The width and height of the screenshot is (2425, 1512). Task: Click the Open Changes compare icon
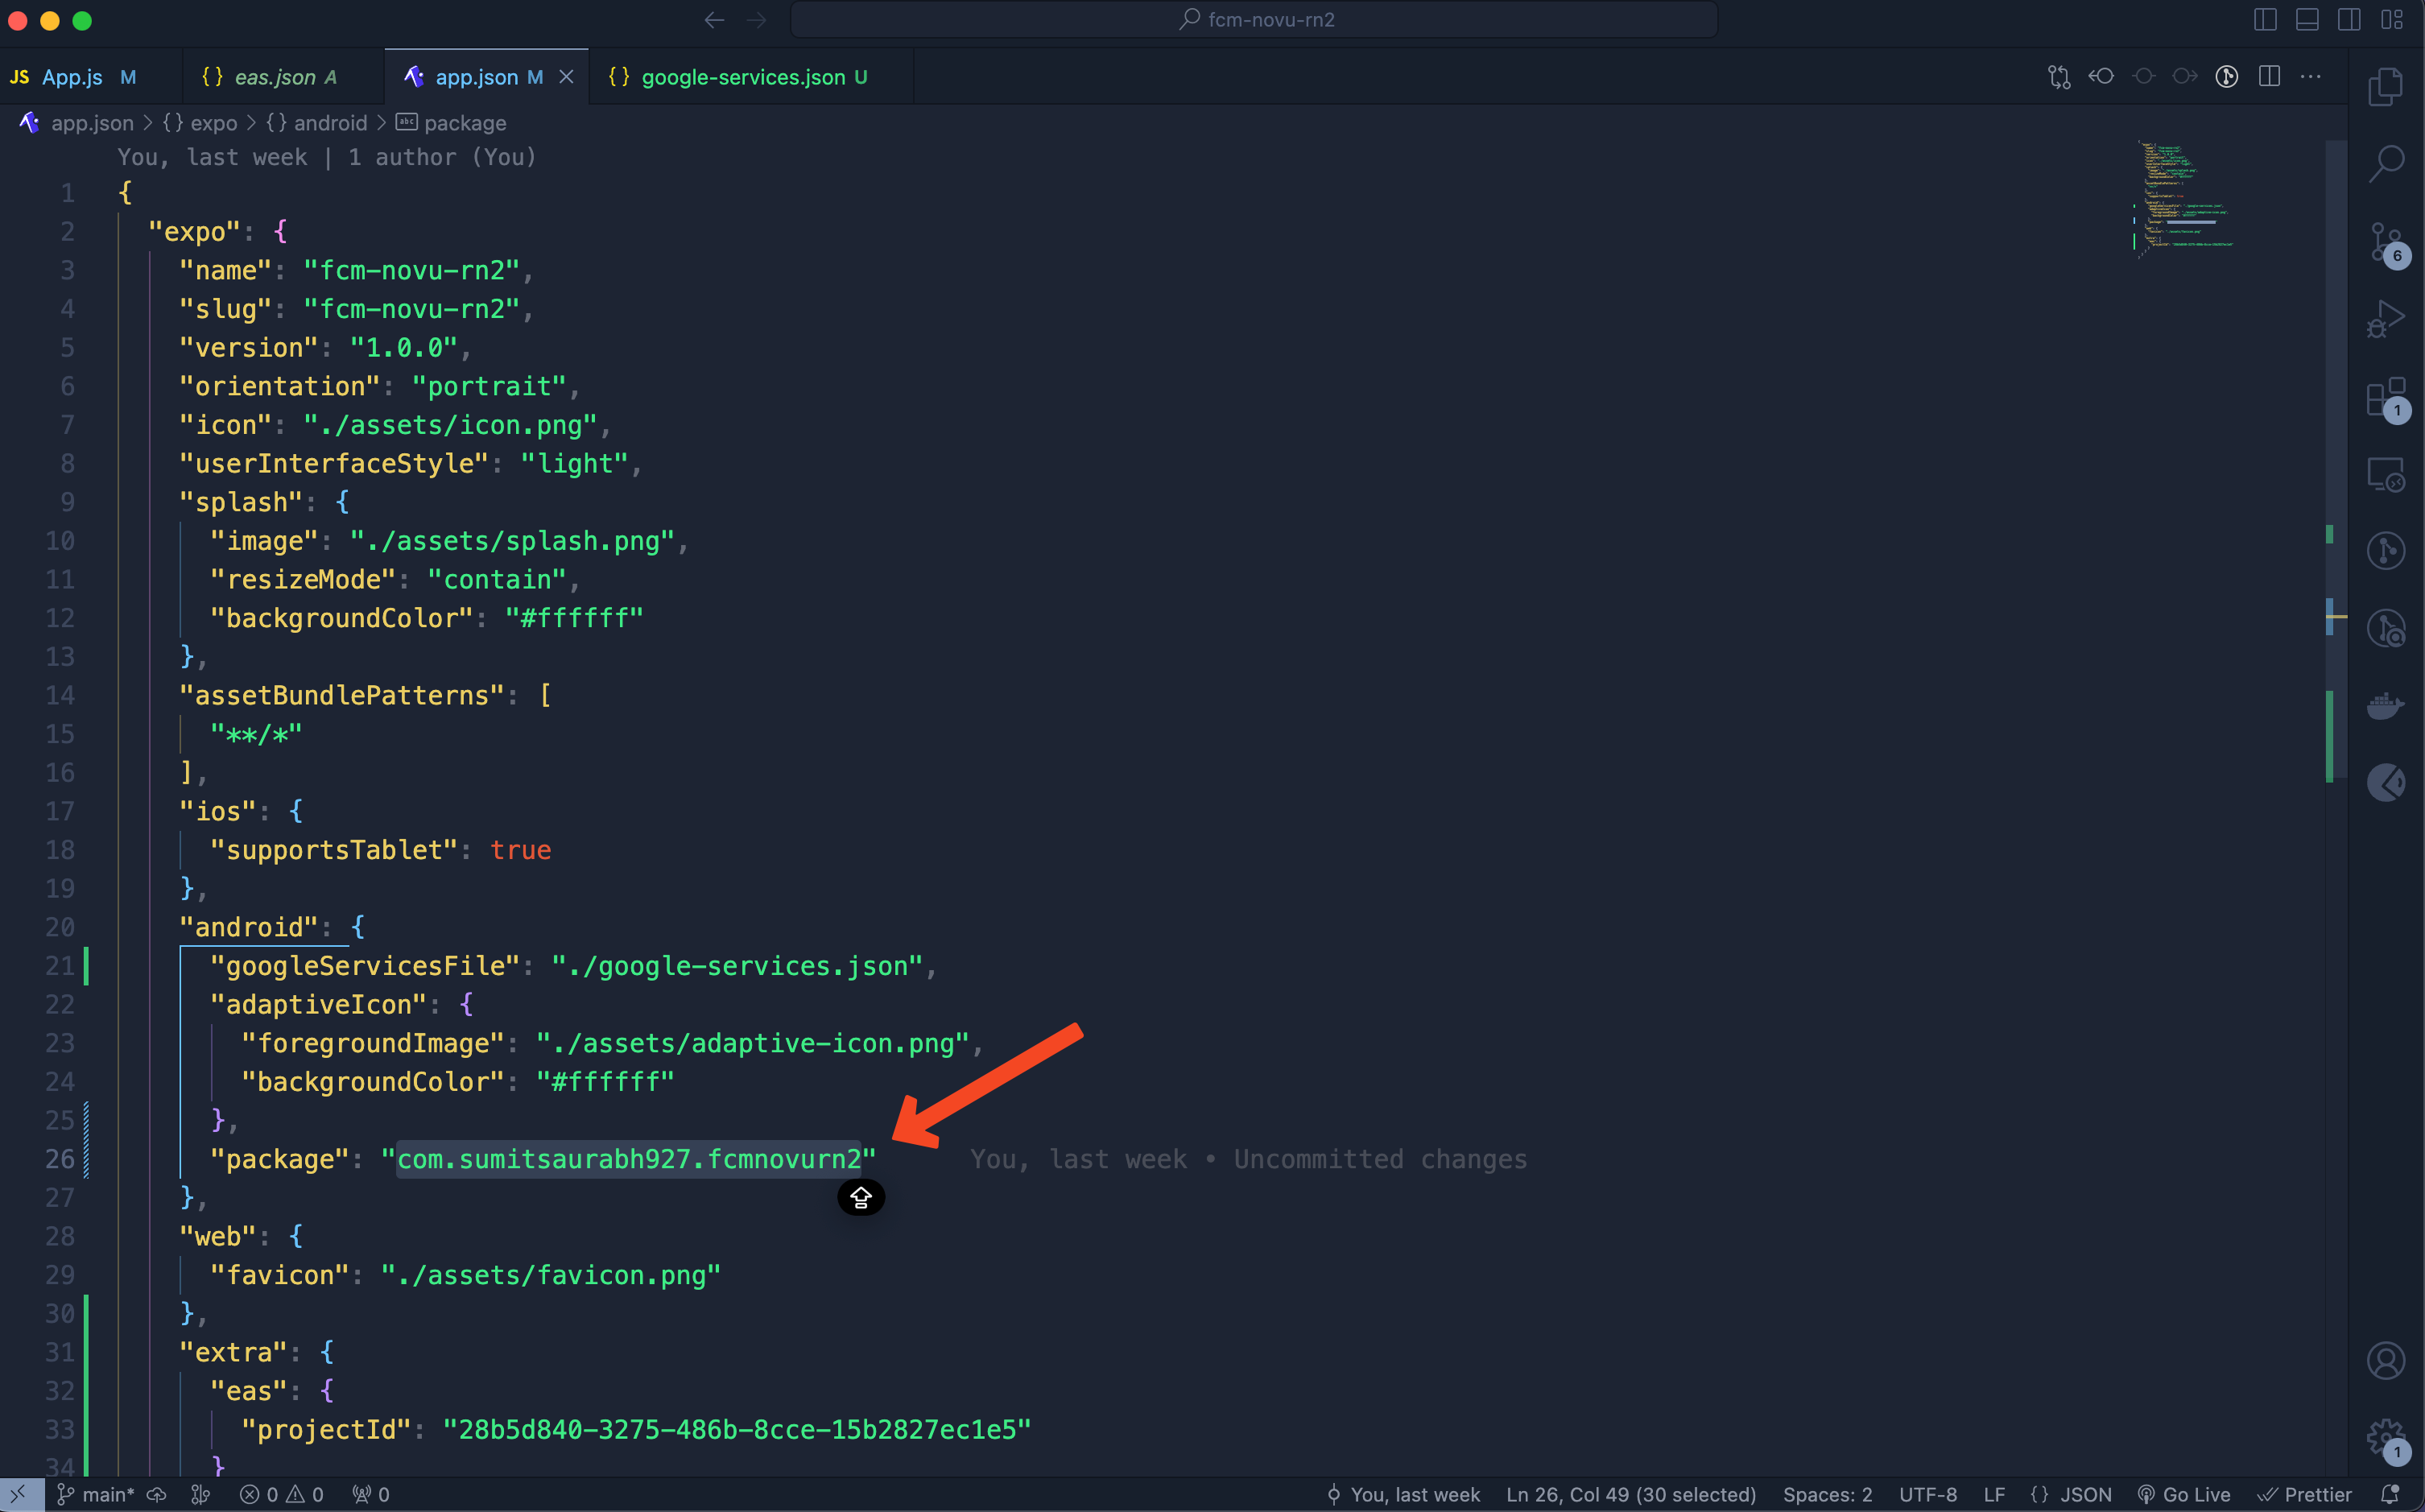click(2059, 77)
